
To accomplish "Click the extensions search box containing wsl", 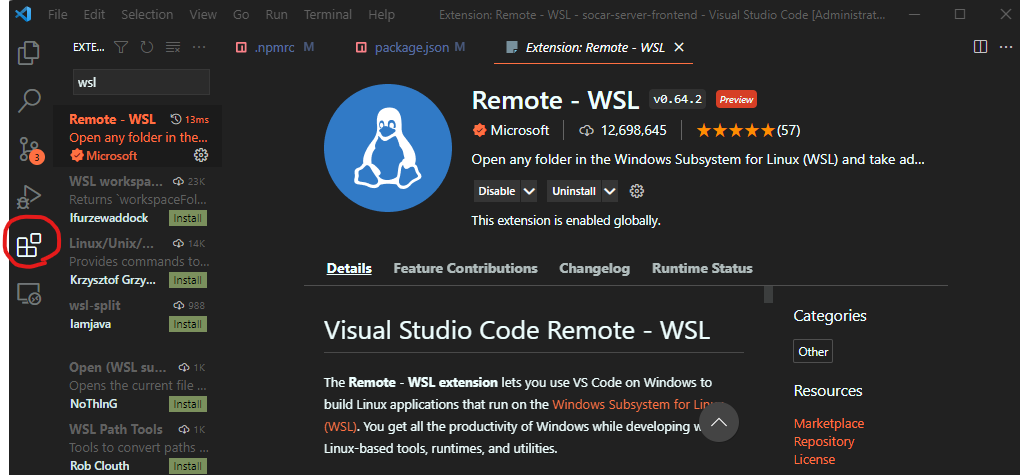I will click(x=141, y=83).
